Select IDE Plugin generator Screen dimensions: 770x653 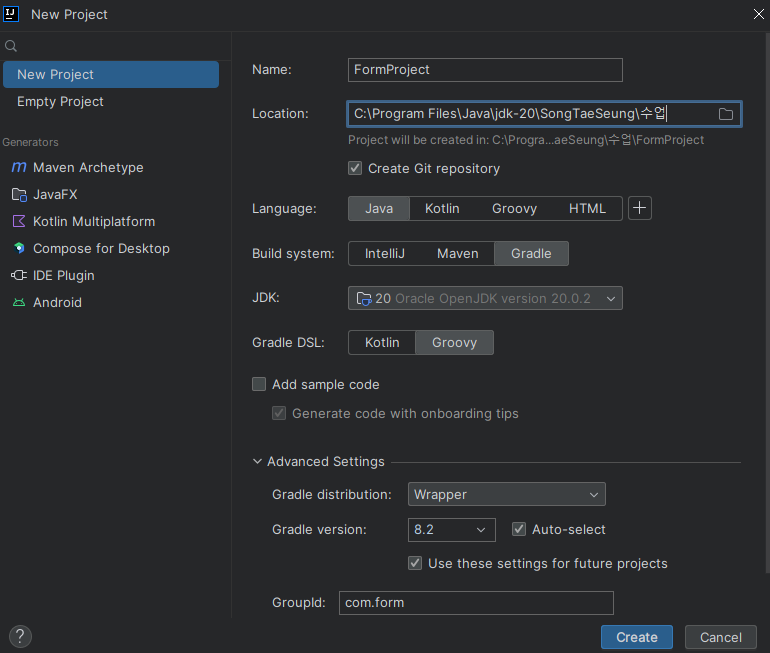coord(111,275)
